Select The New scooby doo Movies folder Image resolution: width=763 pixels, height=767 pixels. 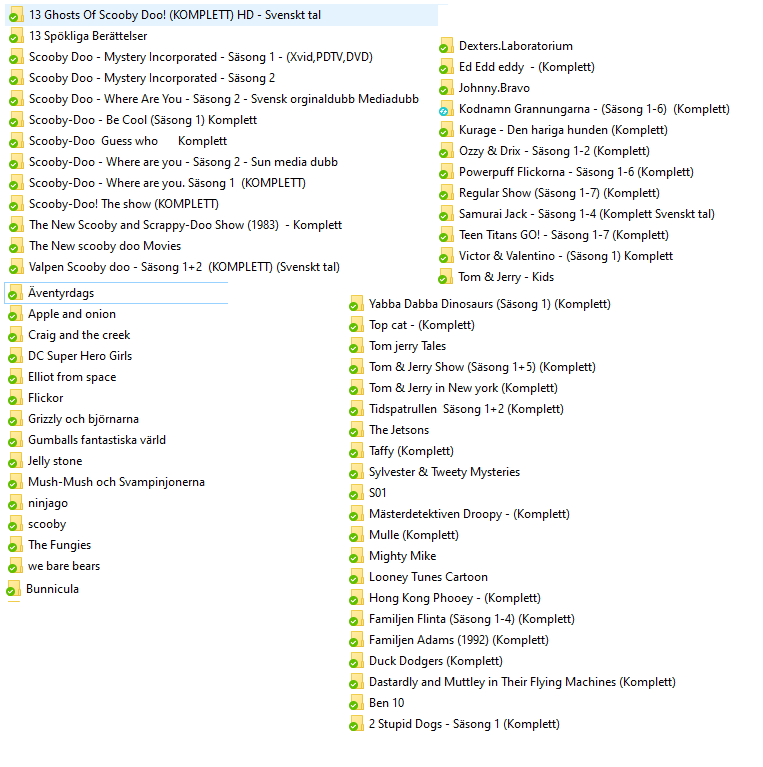105,247
